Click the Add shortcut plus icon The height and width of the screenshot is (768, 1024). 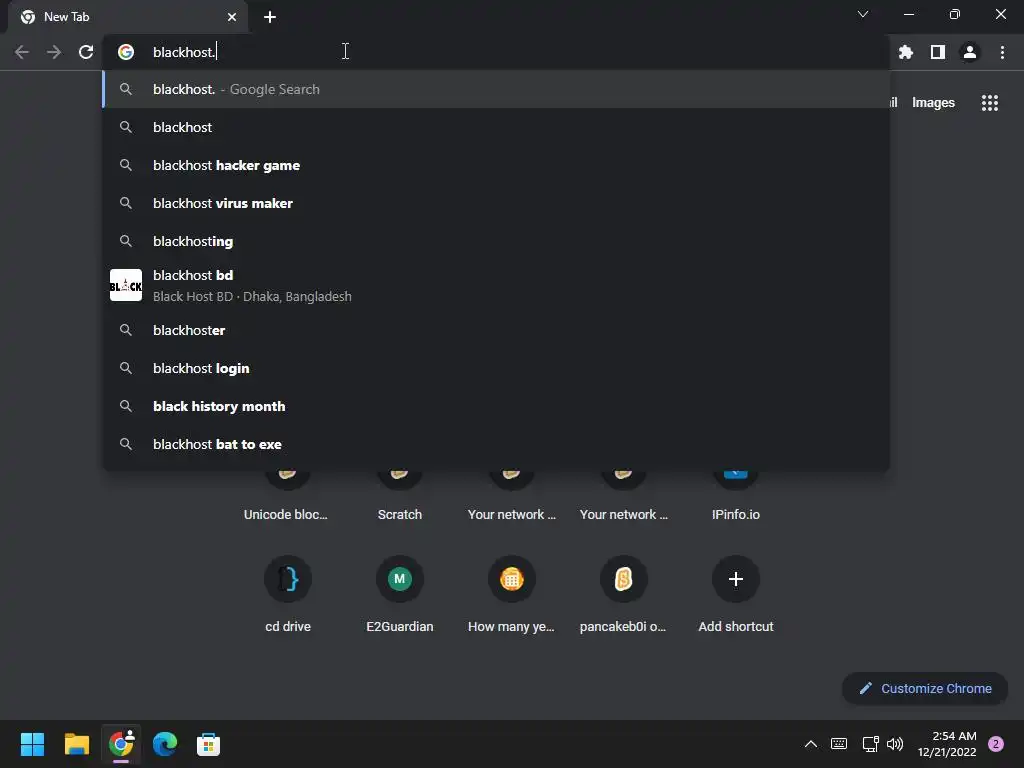tap(735, 579)
